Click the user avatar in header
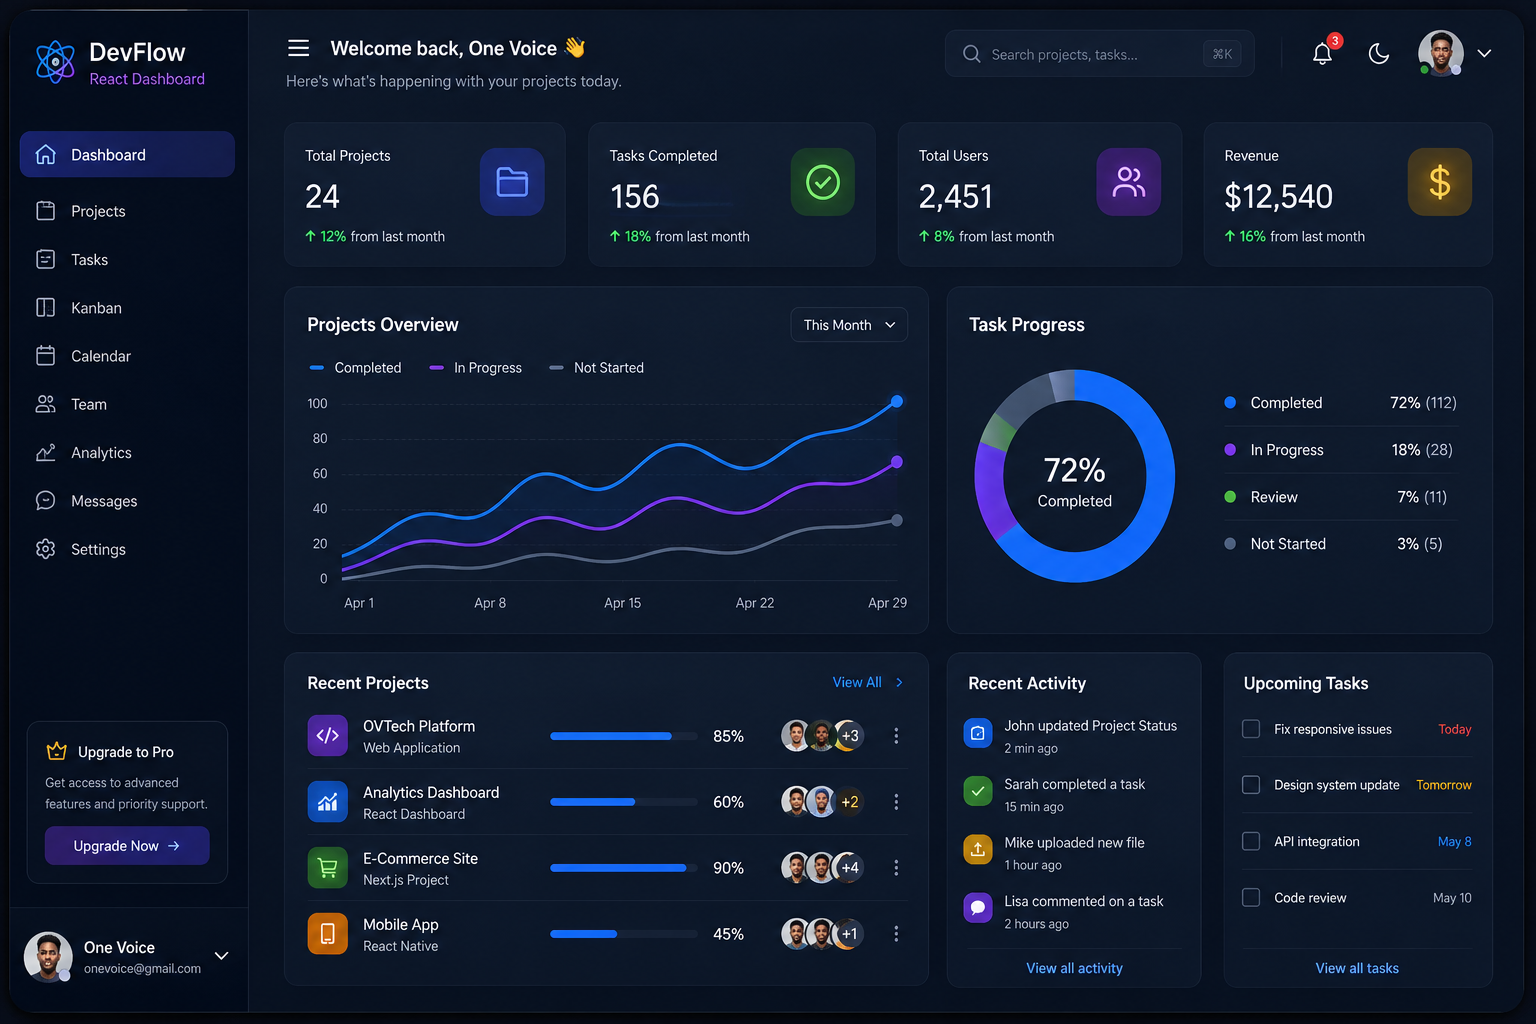 (1440, 53)
